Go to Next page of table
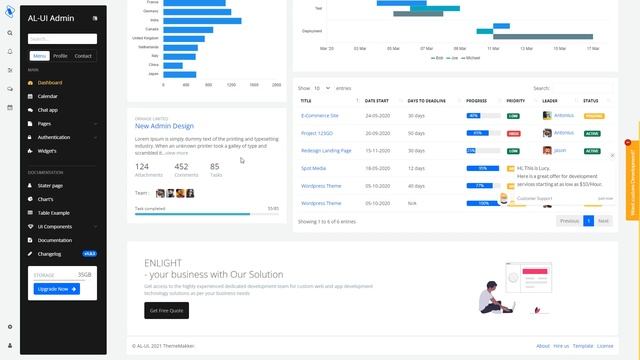This screenshot has height=360, width=640. pyautogui.click(x=603, y=221)
